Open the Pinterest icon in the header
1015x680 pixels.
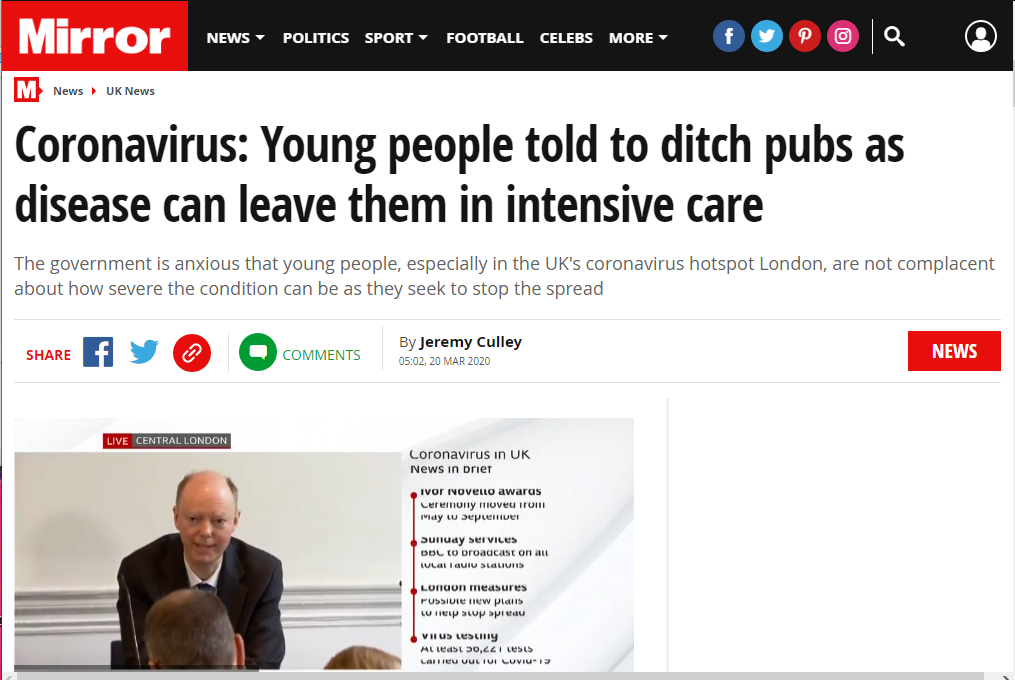805,36
